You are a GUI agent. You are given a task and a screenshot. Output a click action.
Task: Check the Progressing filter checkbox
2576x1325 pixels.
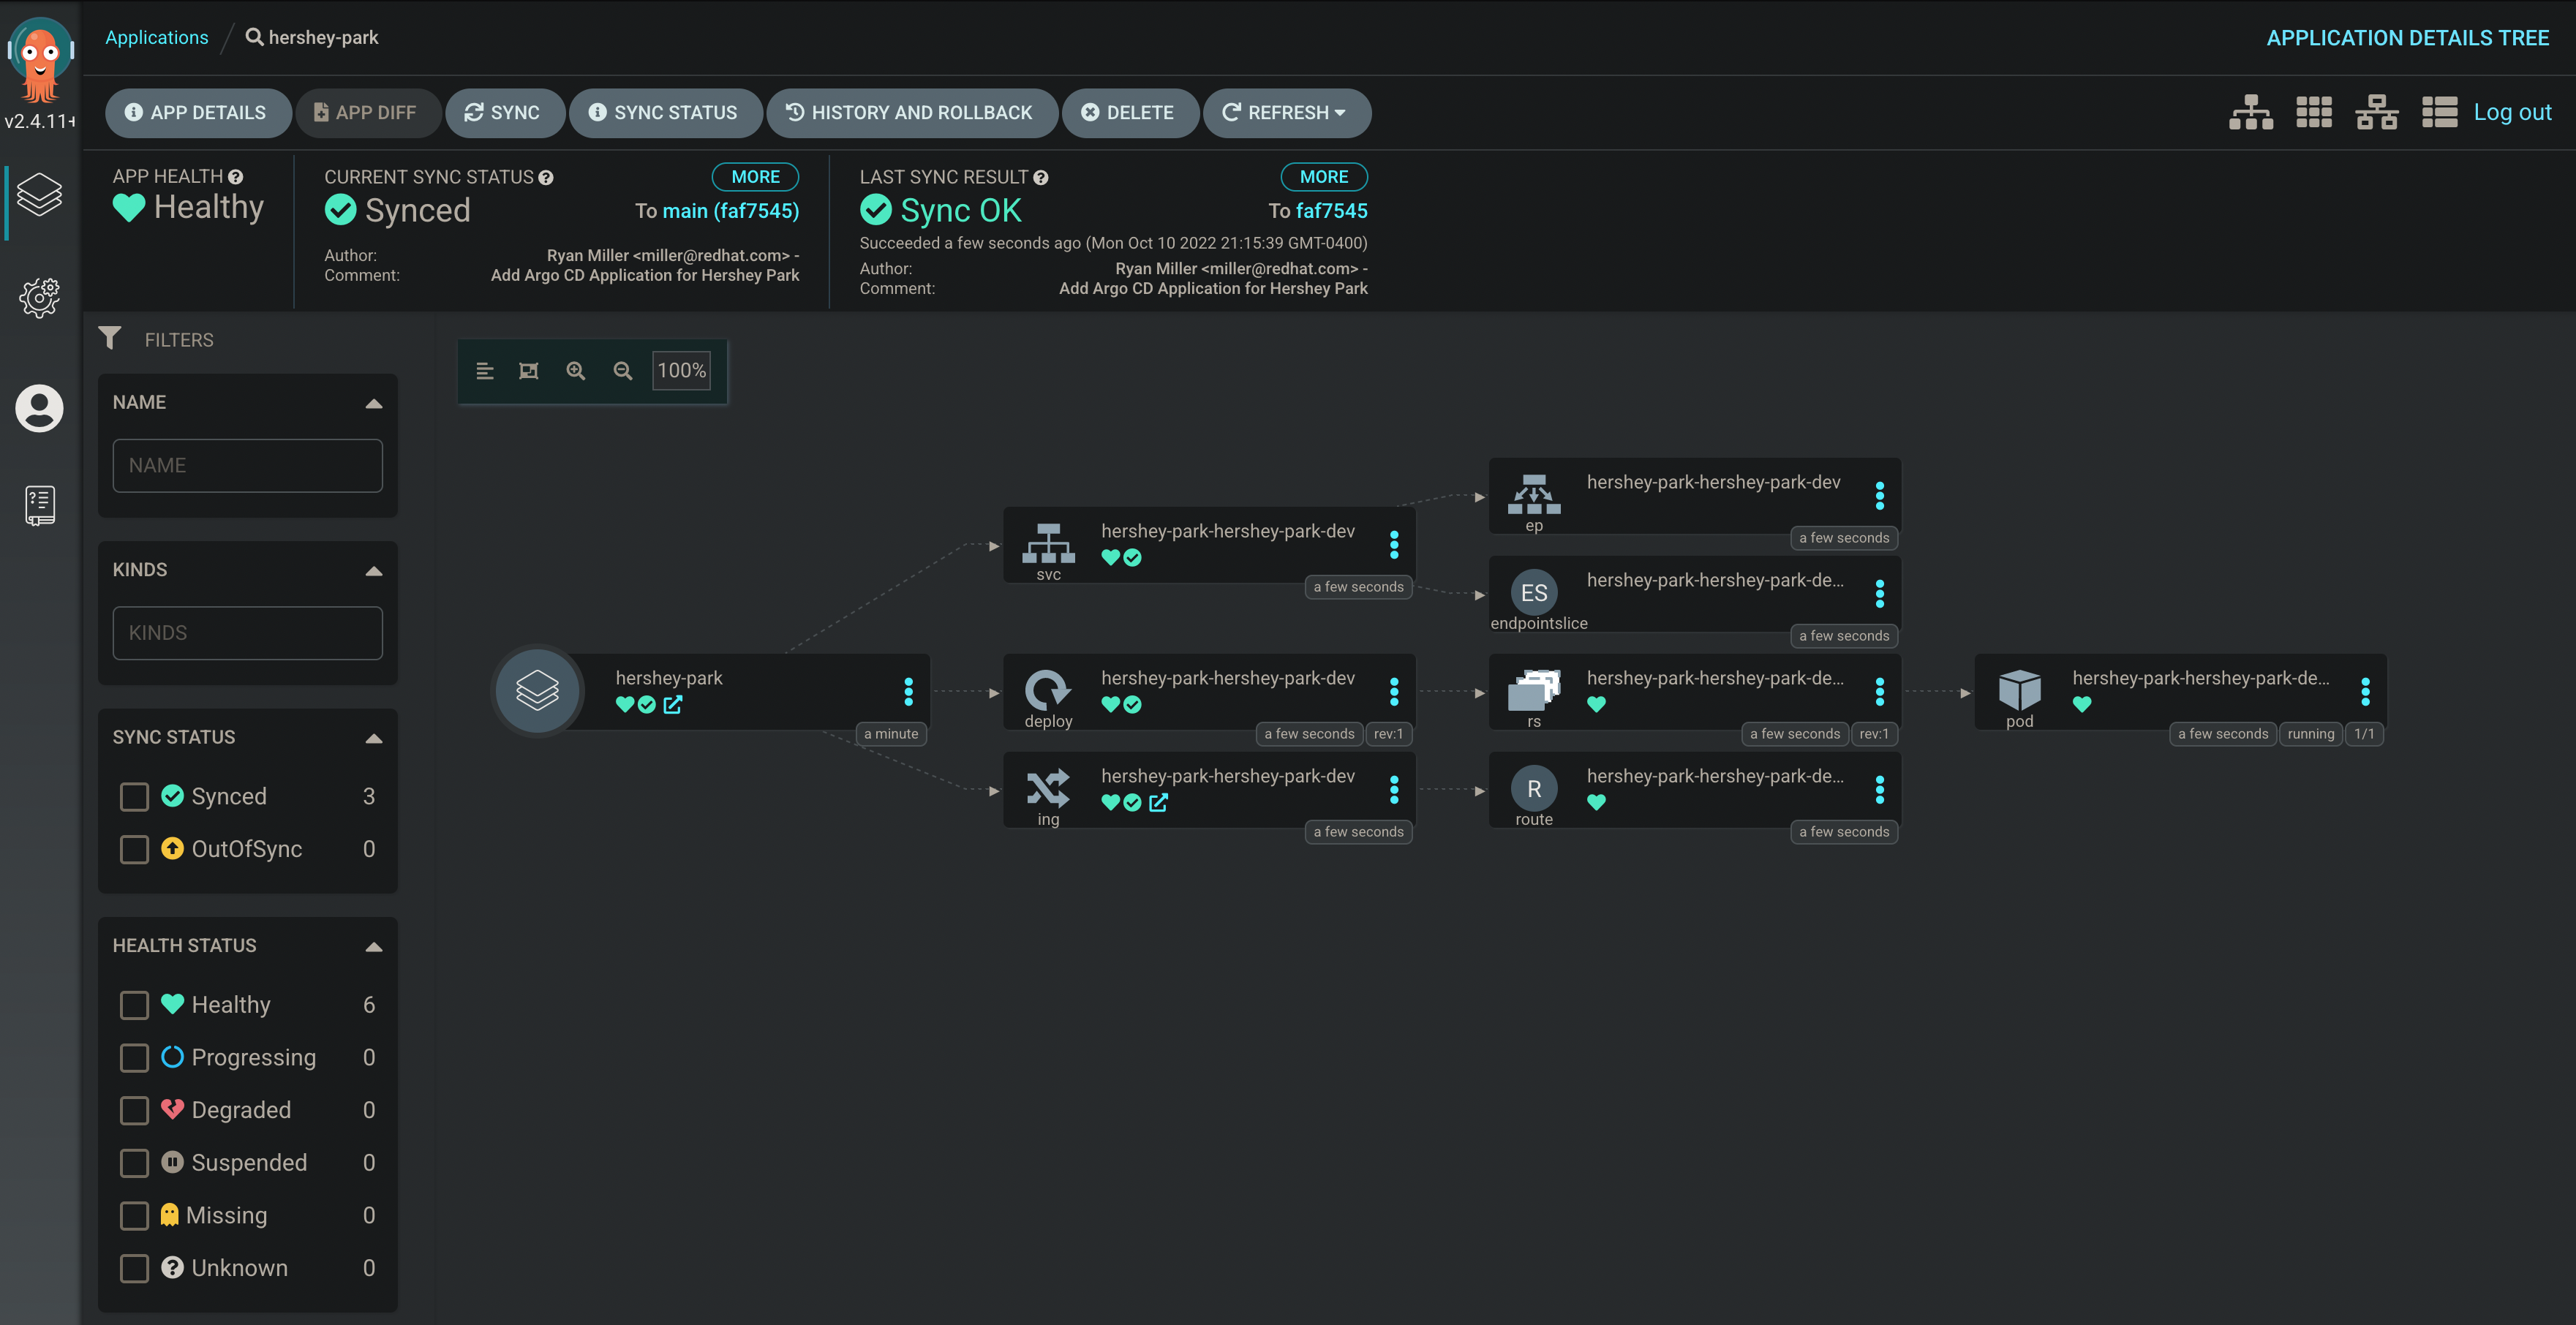(x=134, y=1058)
